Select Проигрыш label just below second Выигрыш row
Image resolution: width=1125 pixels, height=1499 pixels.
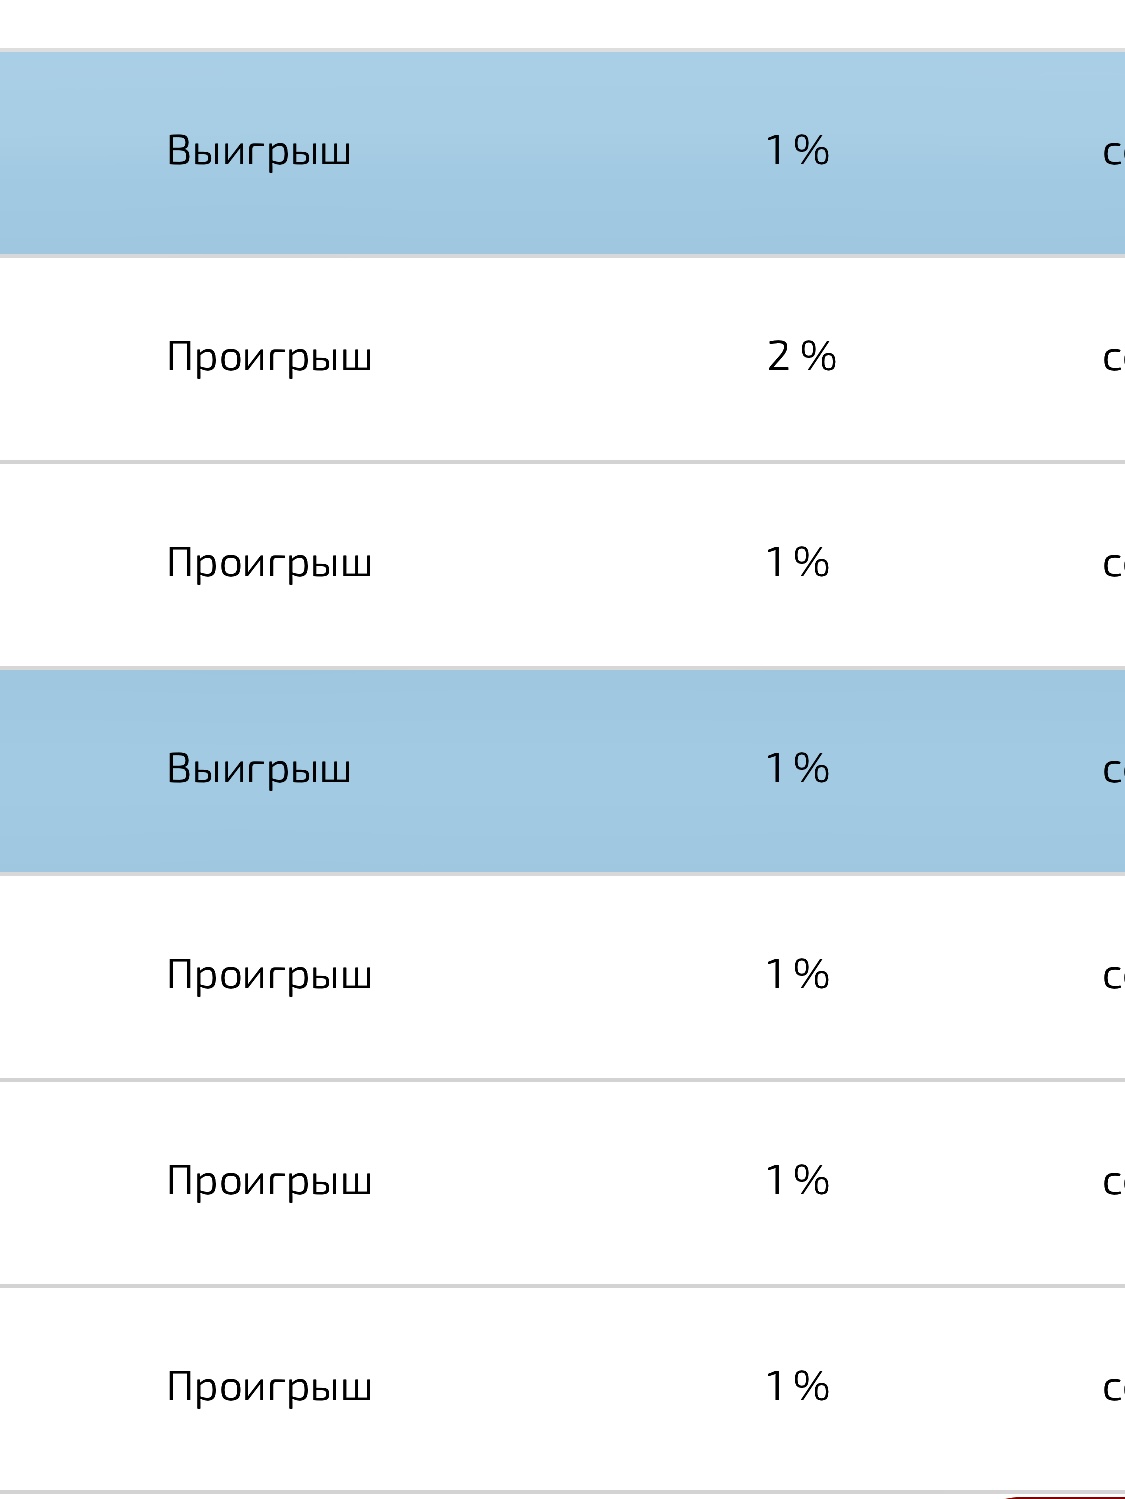click(x=269, y=976)
